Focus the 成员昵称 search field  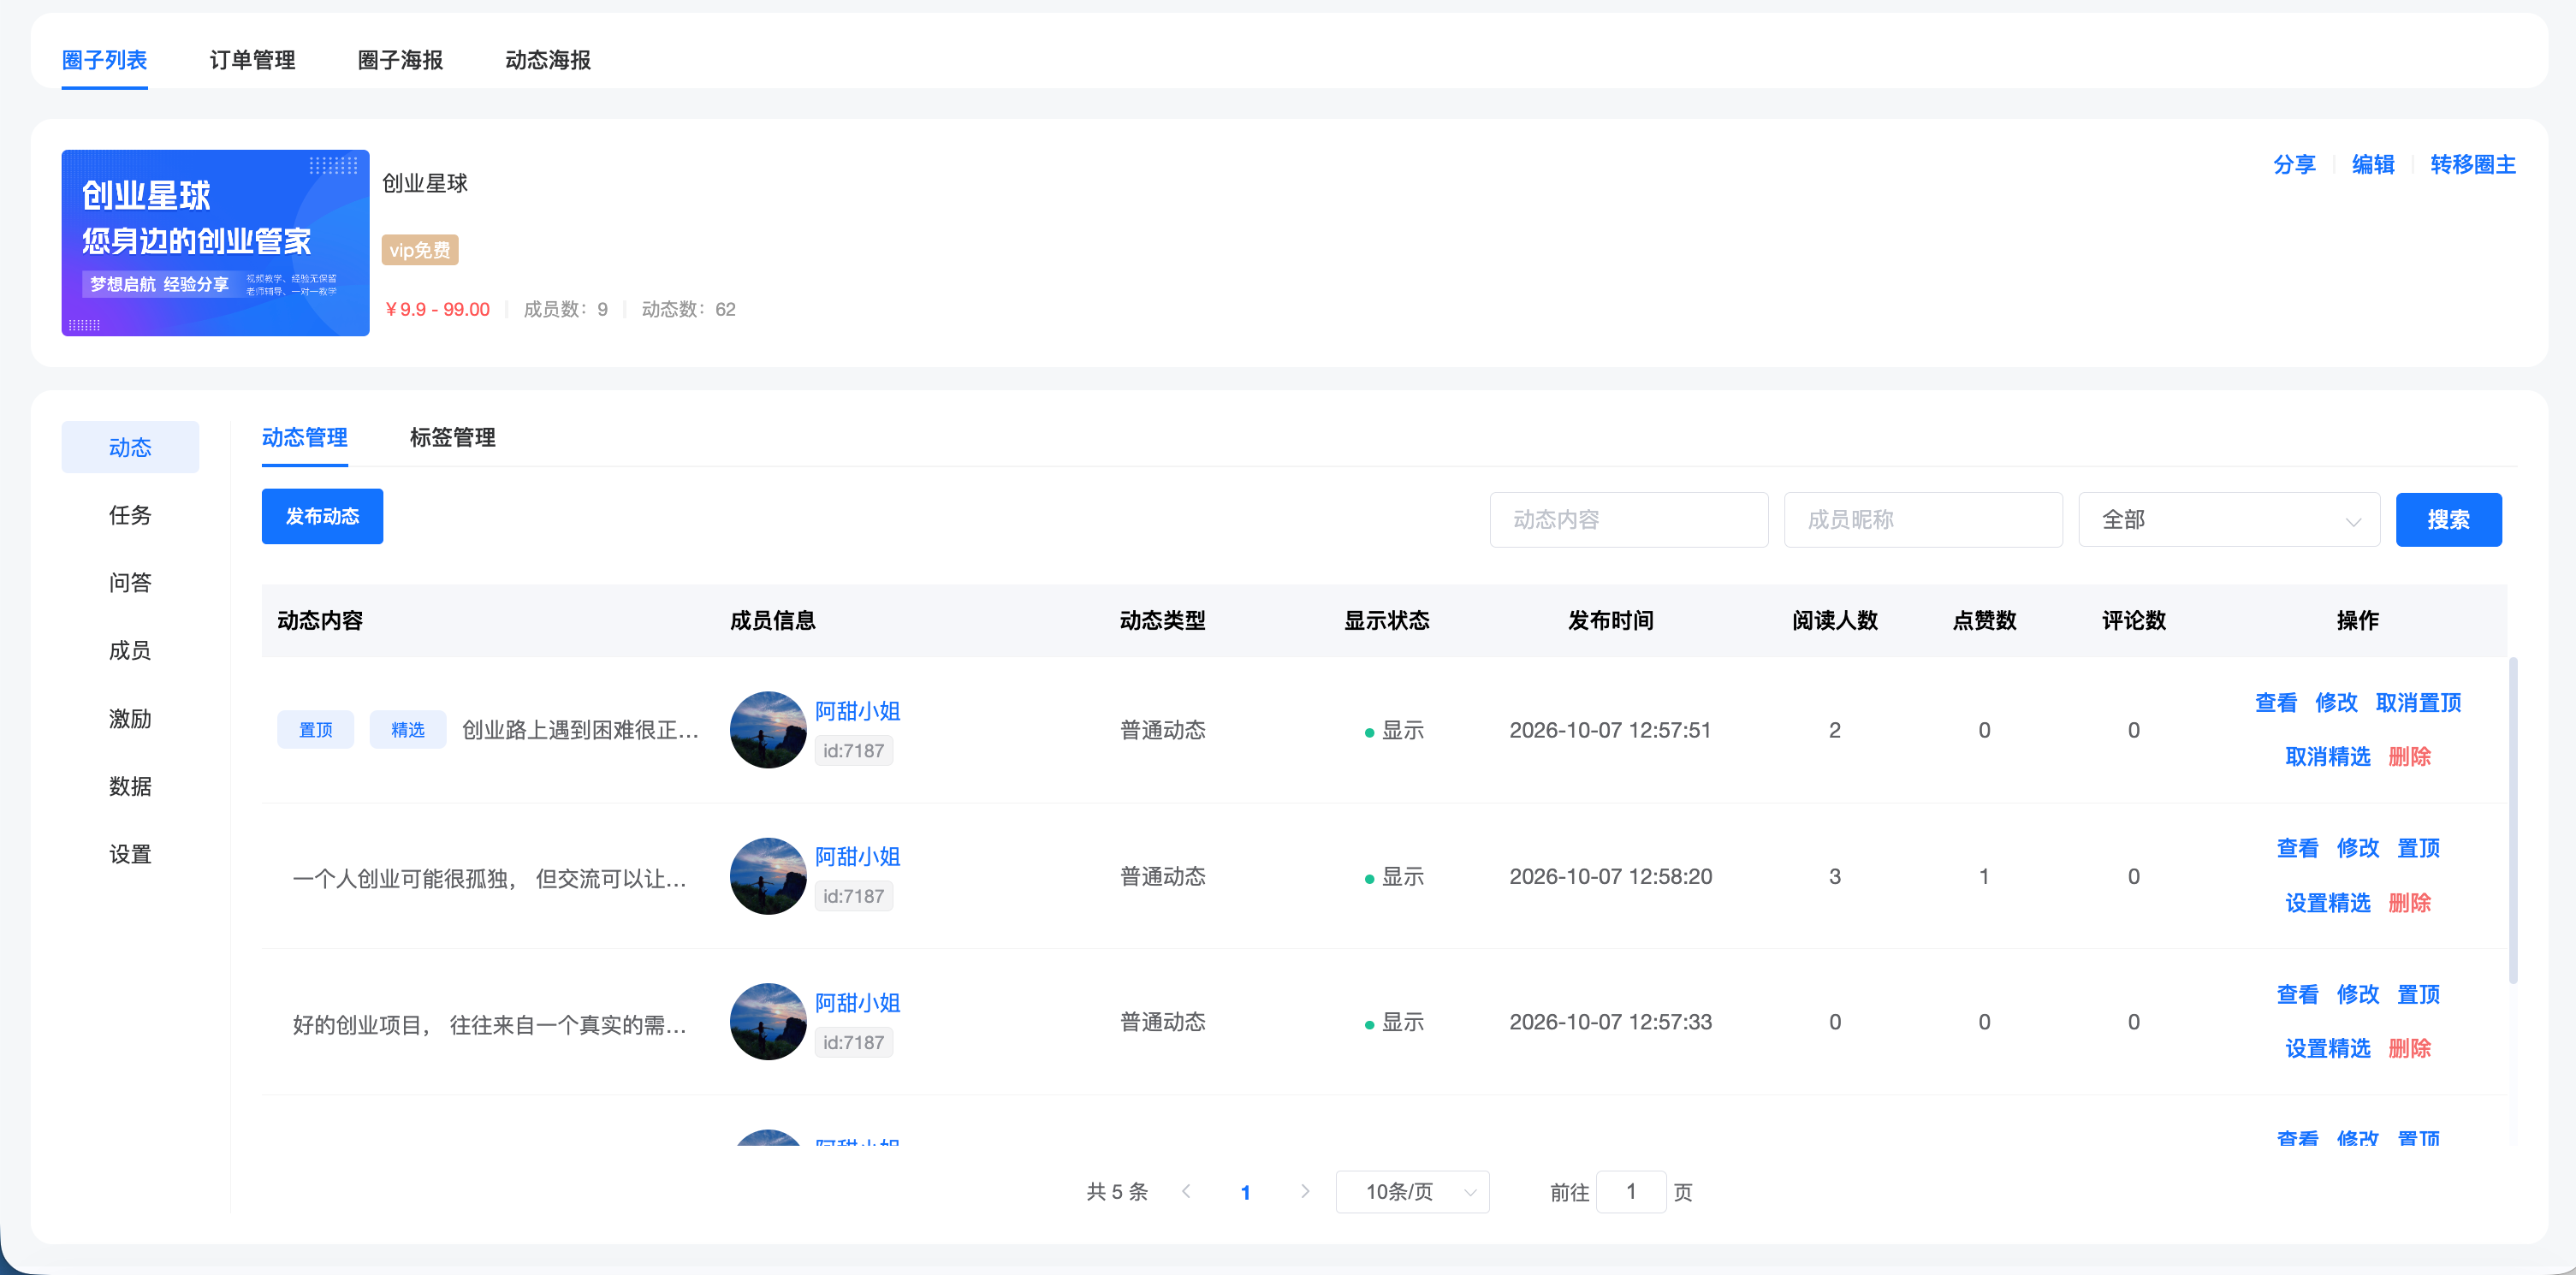1923,520
